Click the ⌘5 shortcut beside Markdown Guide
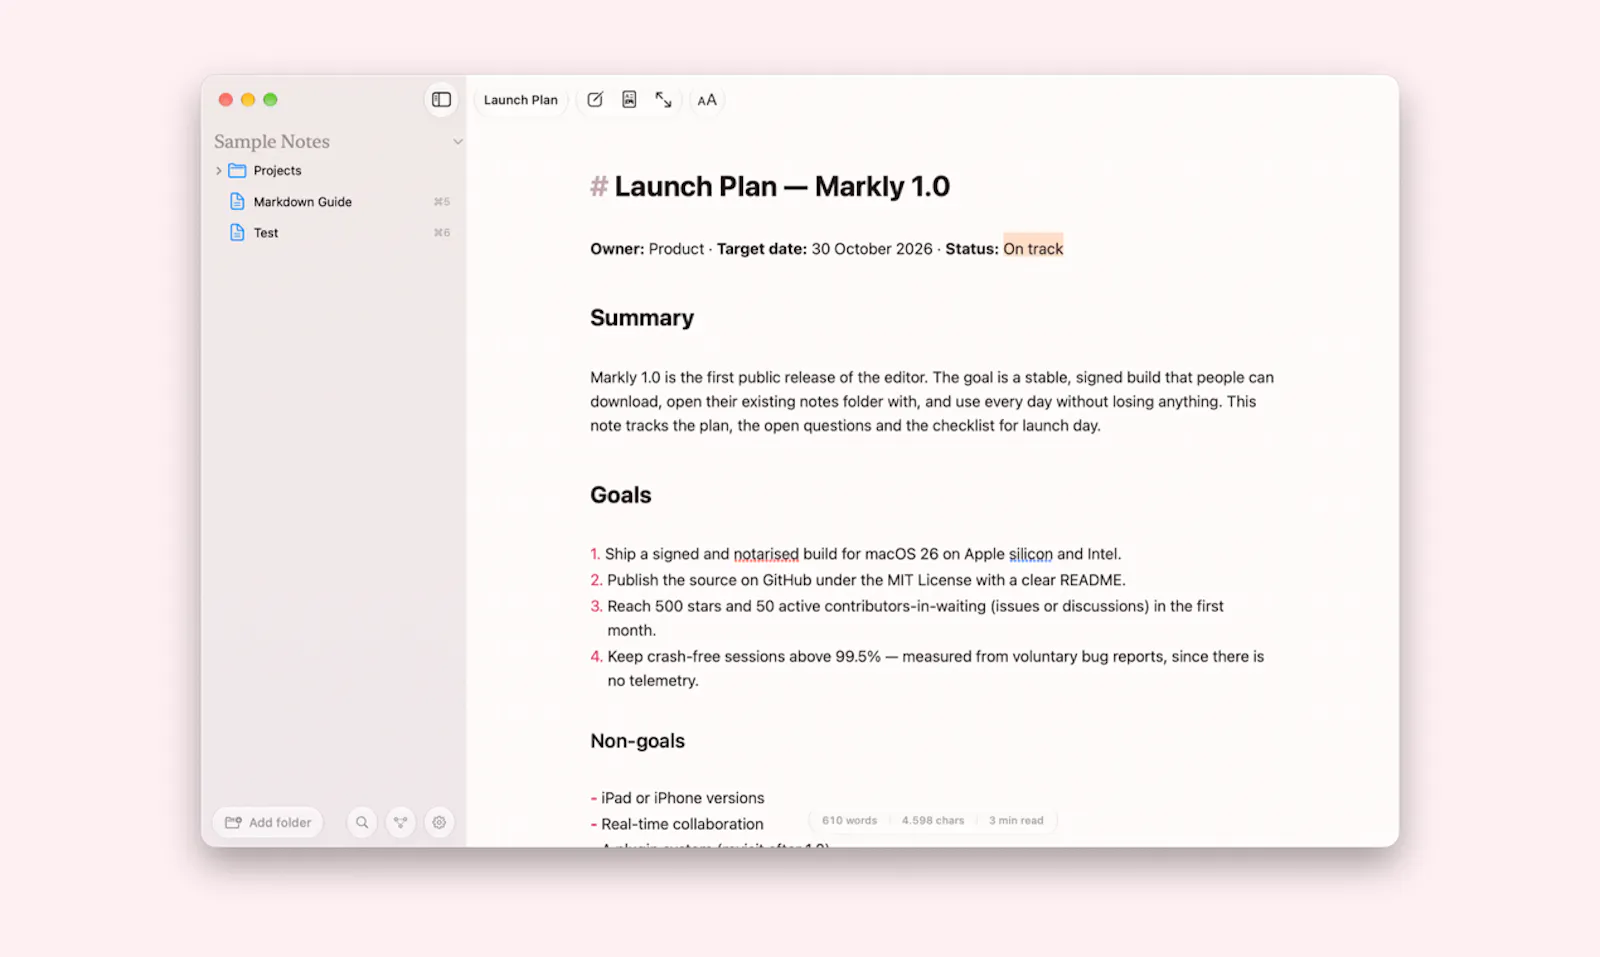 click(442, 202)
